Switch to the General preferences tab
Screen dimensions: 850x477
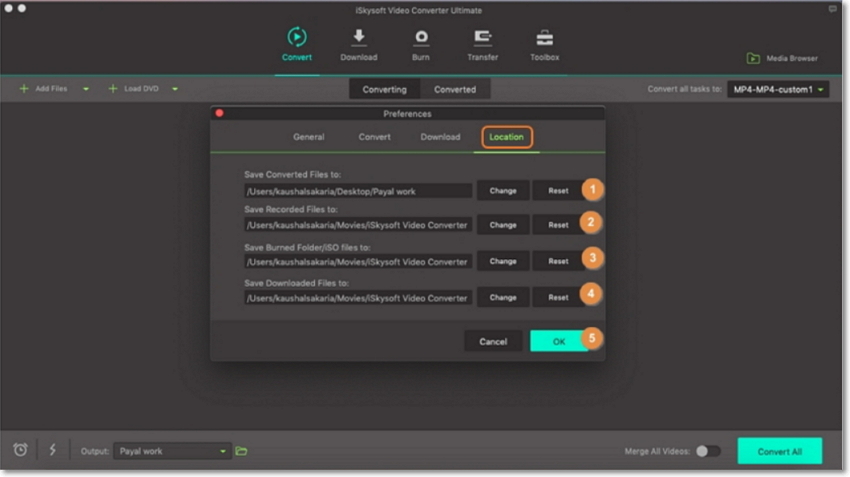(x=308, y=137)
